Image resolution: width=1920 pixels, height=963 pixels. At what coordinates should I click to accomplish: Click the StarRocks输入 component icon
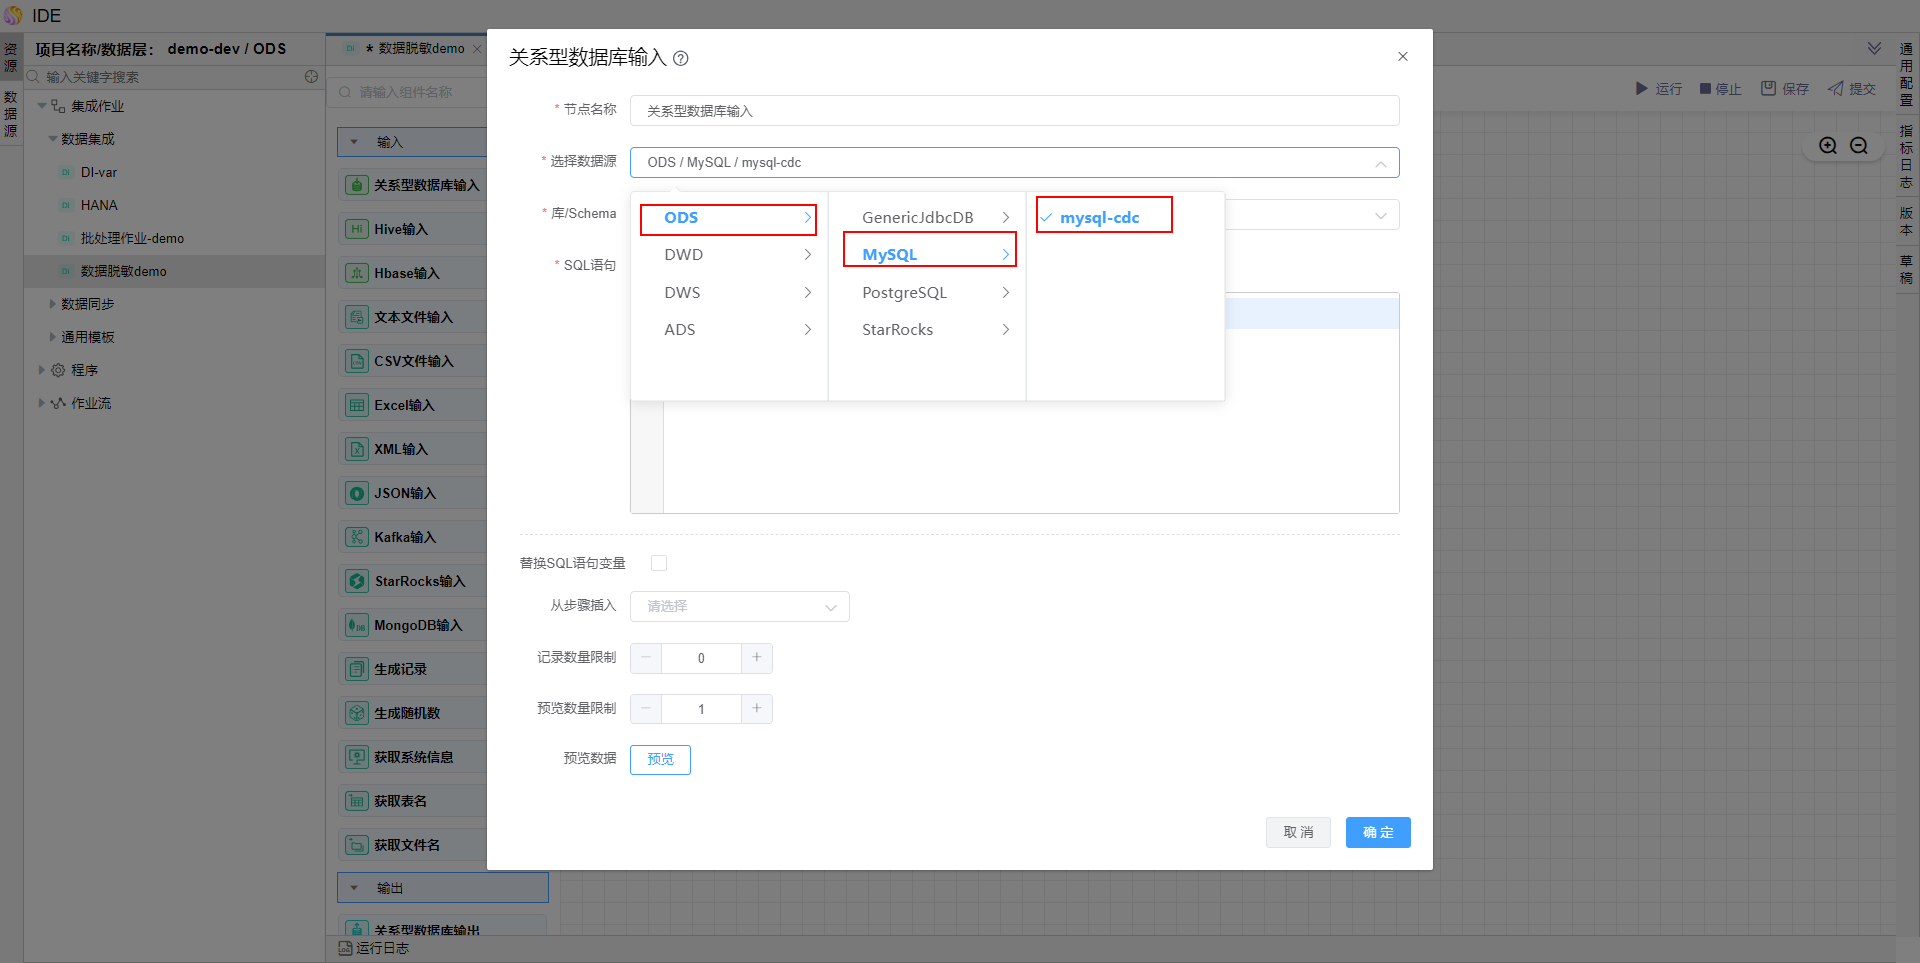[x=357, y=581]
